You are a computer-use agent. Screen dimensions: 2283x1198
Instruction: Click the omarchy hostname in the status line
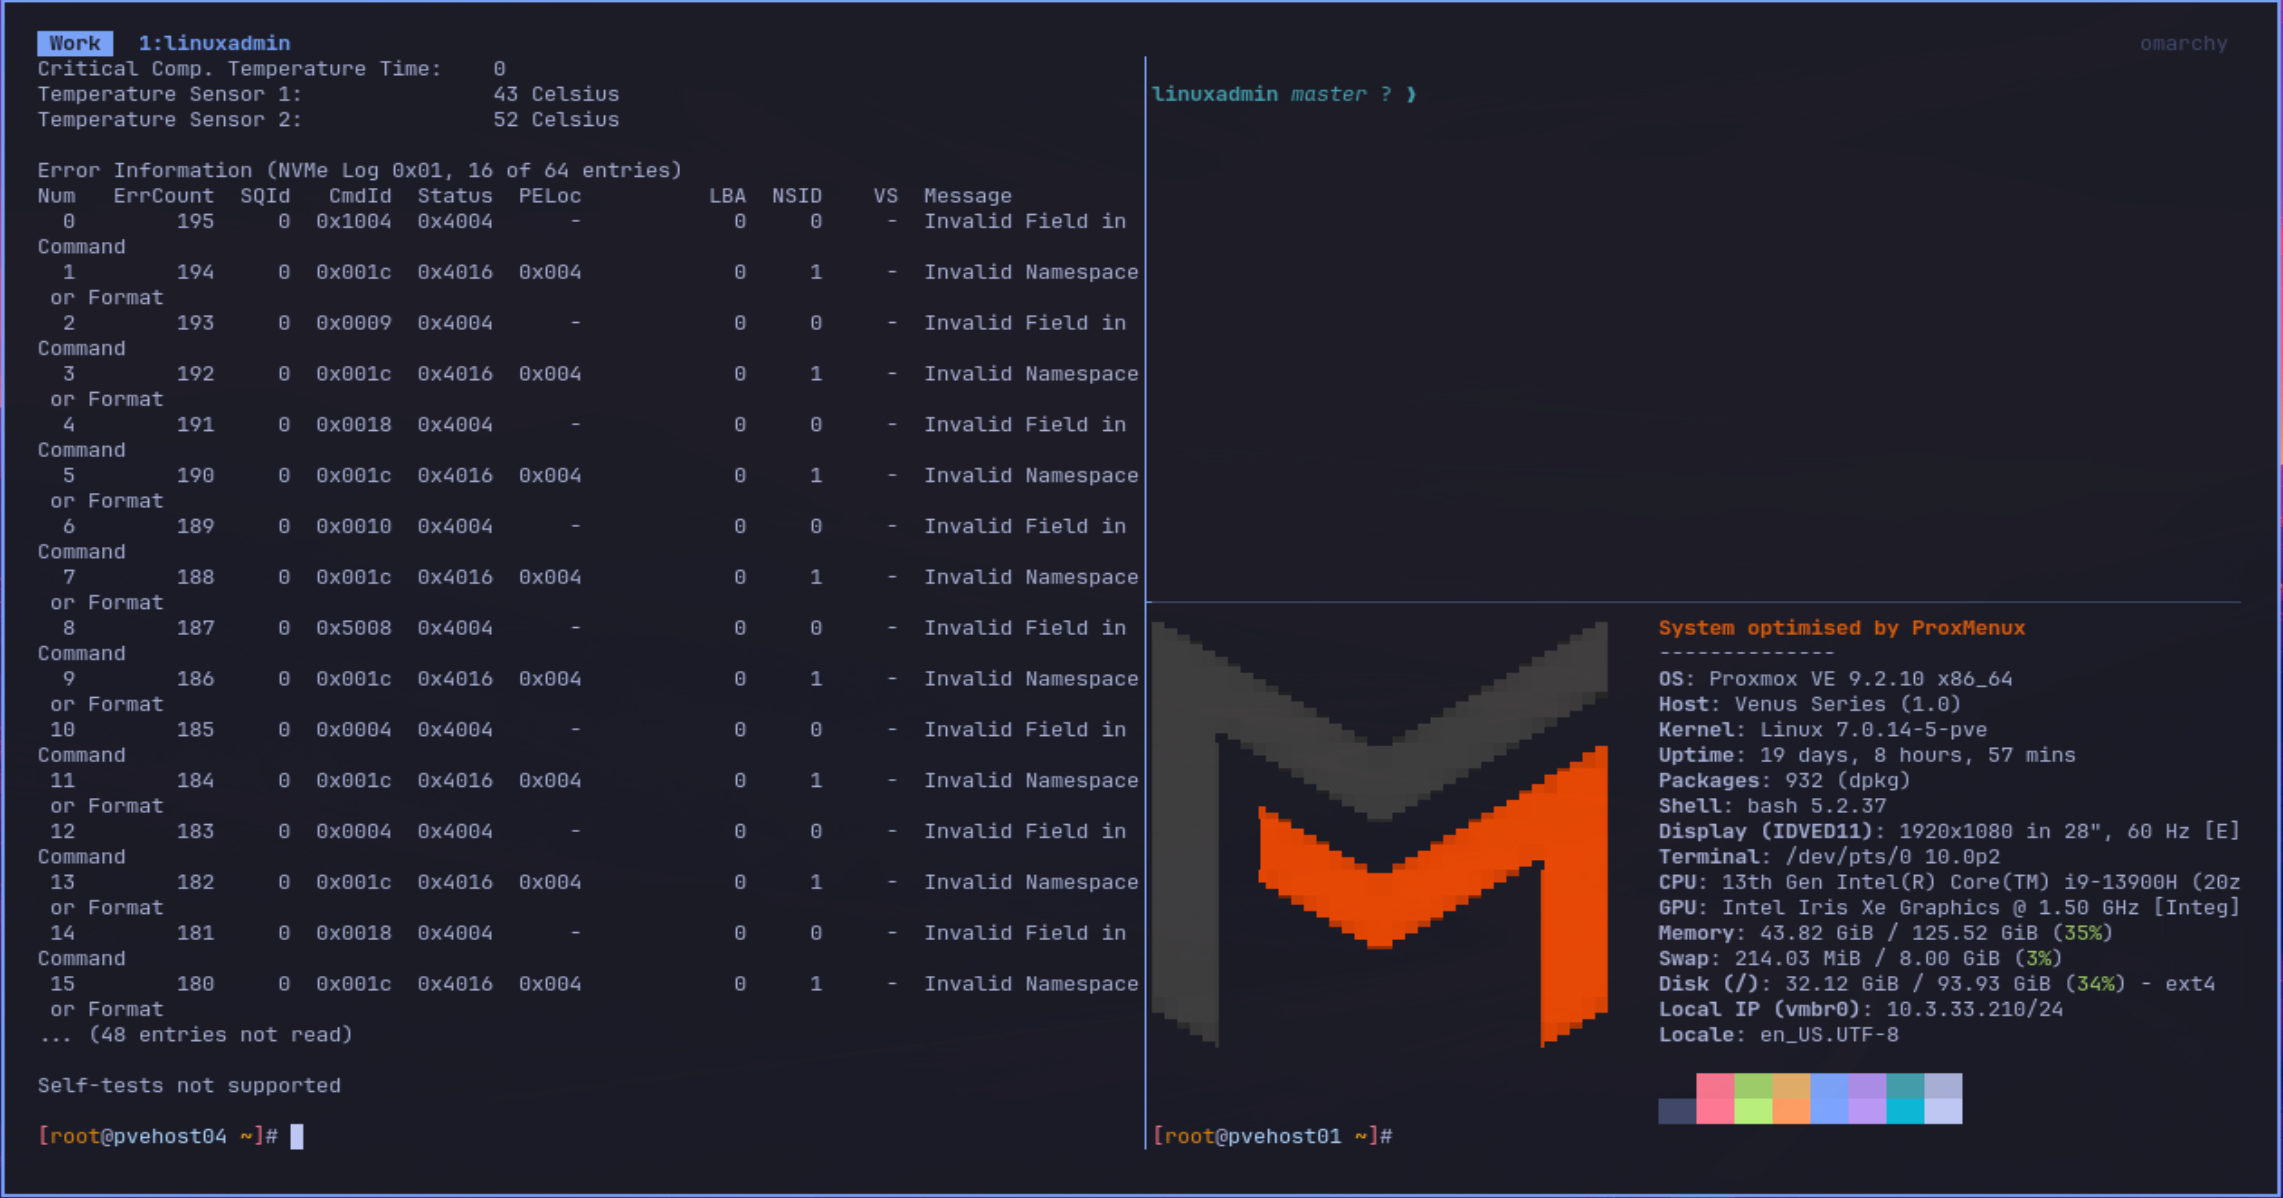click(2183, 44)
